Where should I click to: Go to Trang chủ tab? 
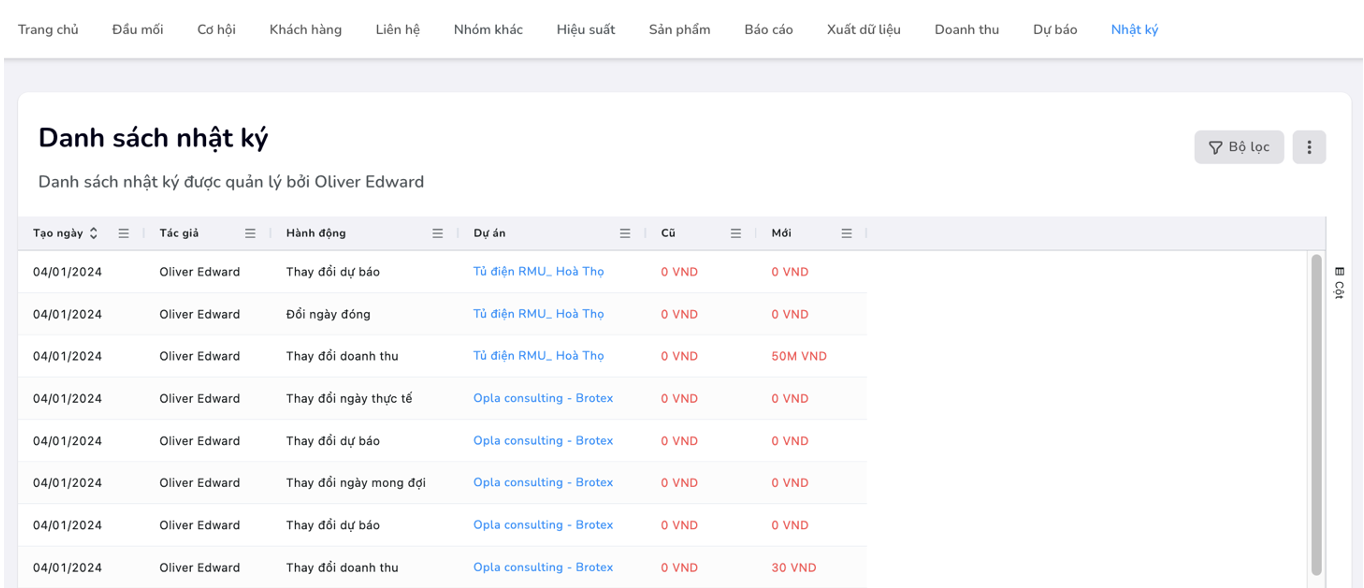48,29
